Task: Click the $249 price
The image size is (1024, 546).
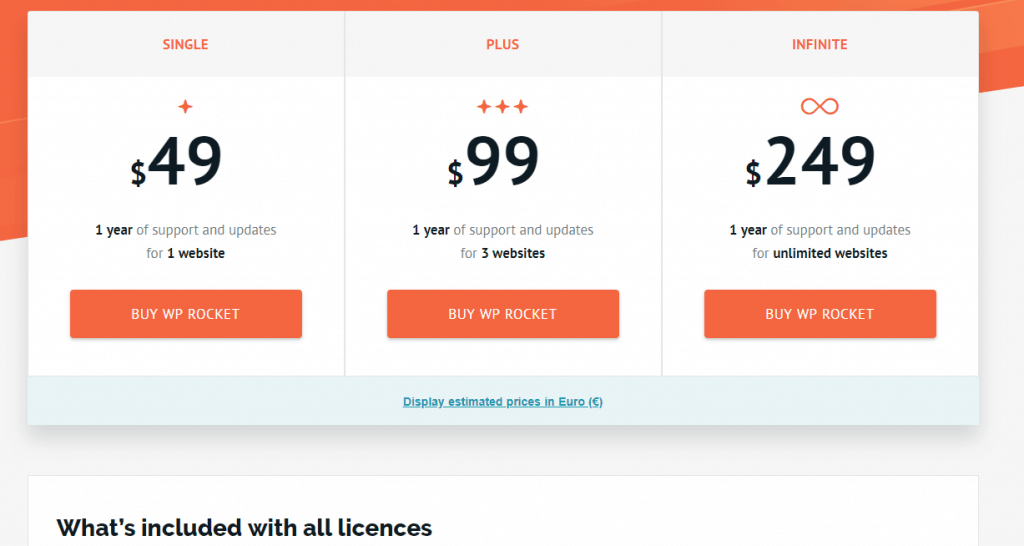Action: 810,161
